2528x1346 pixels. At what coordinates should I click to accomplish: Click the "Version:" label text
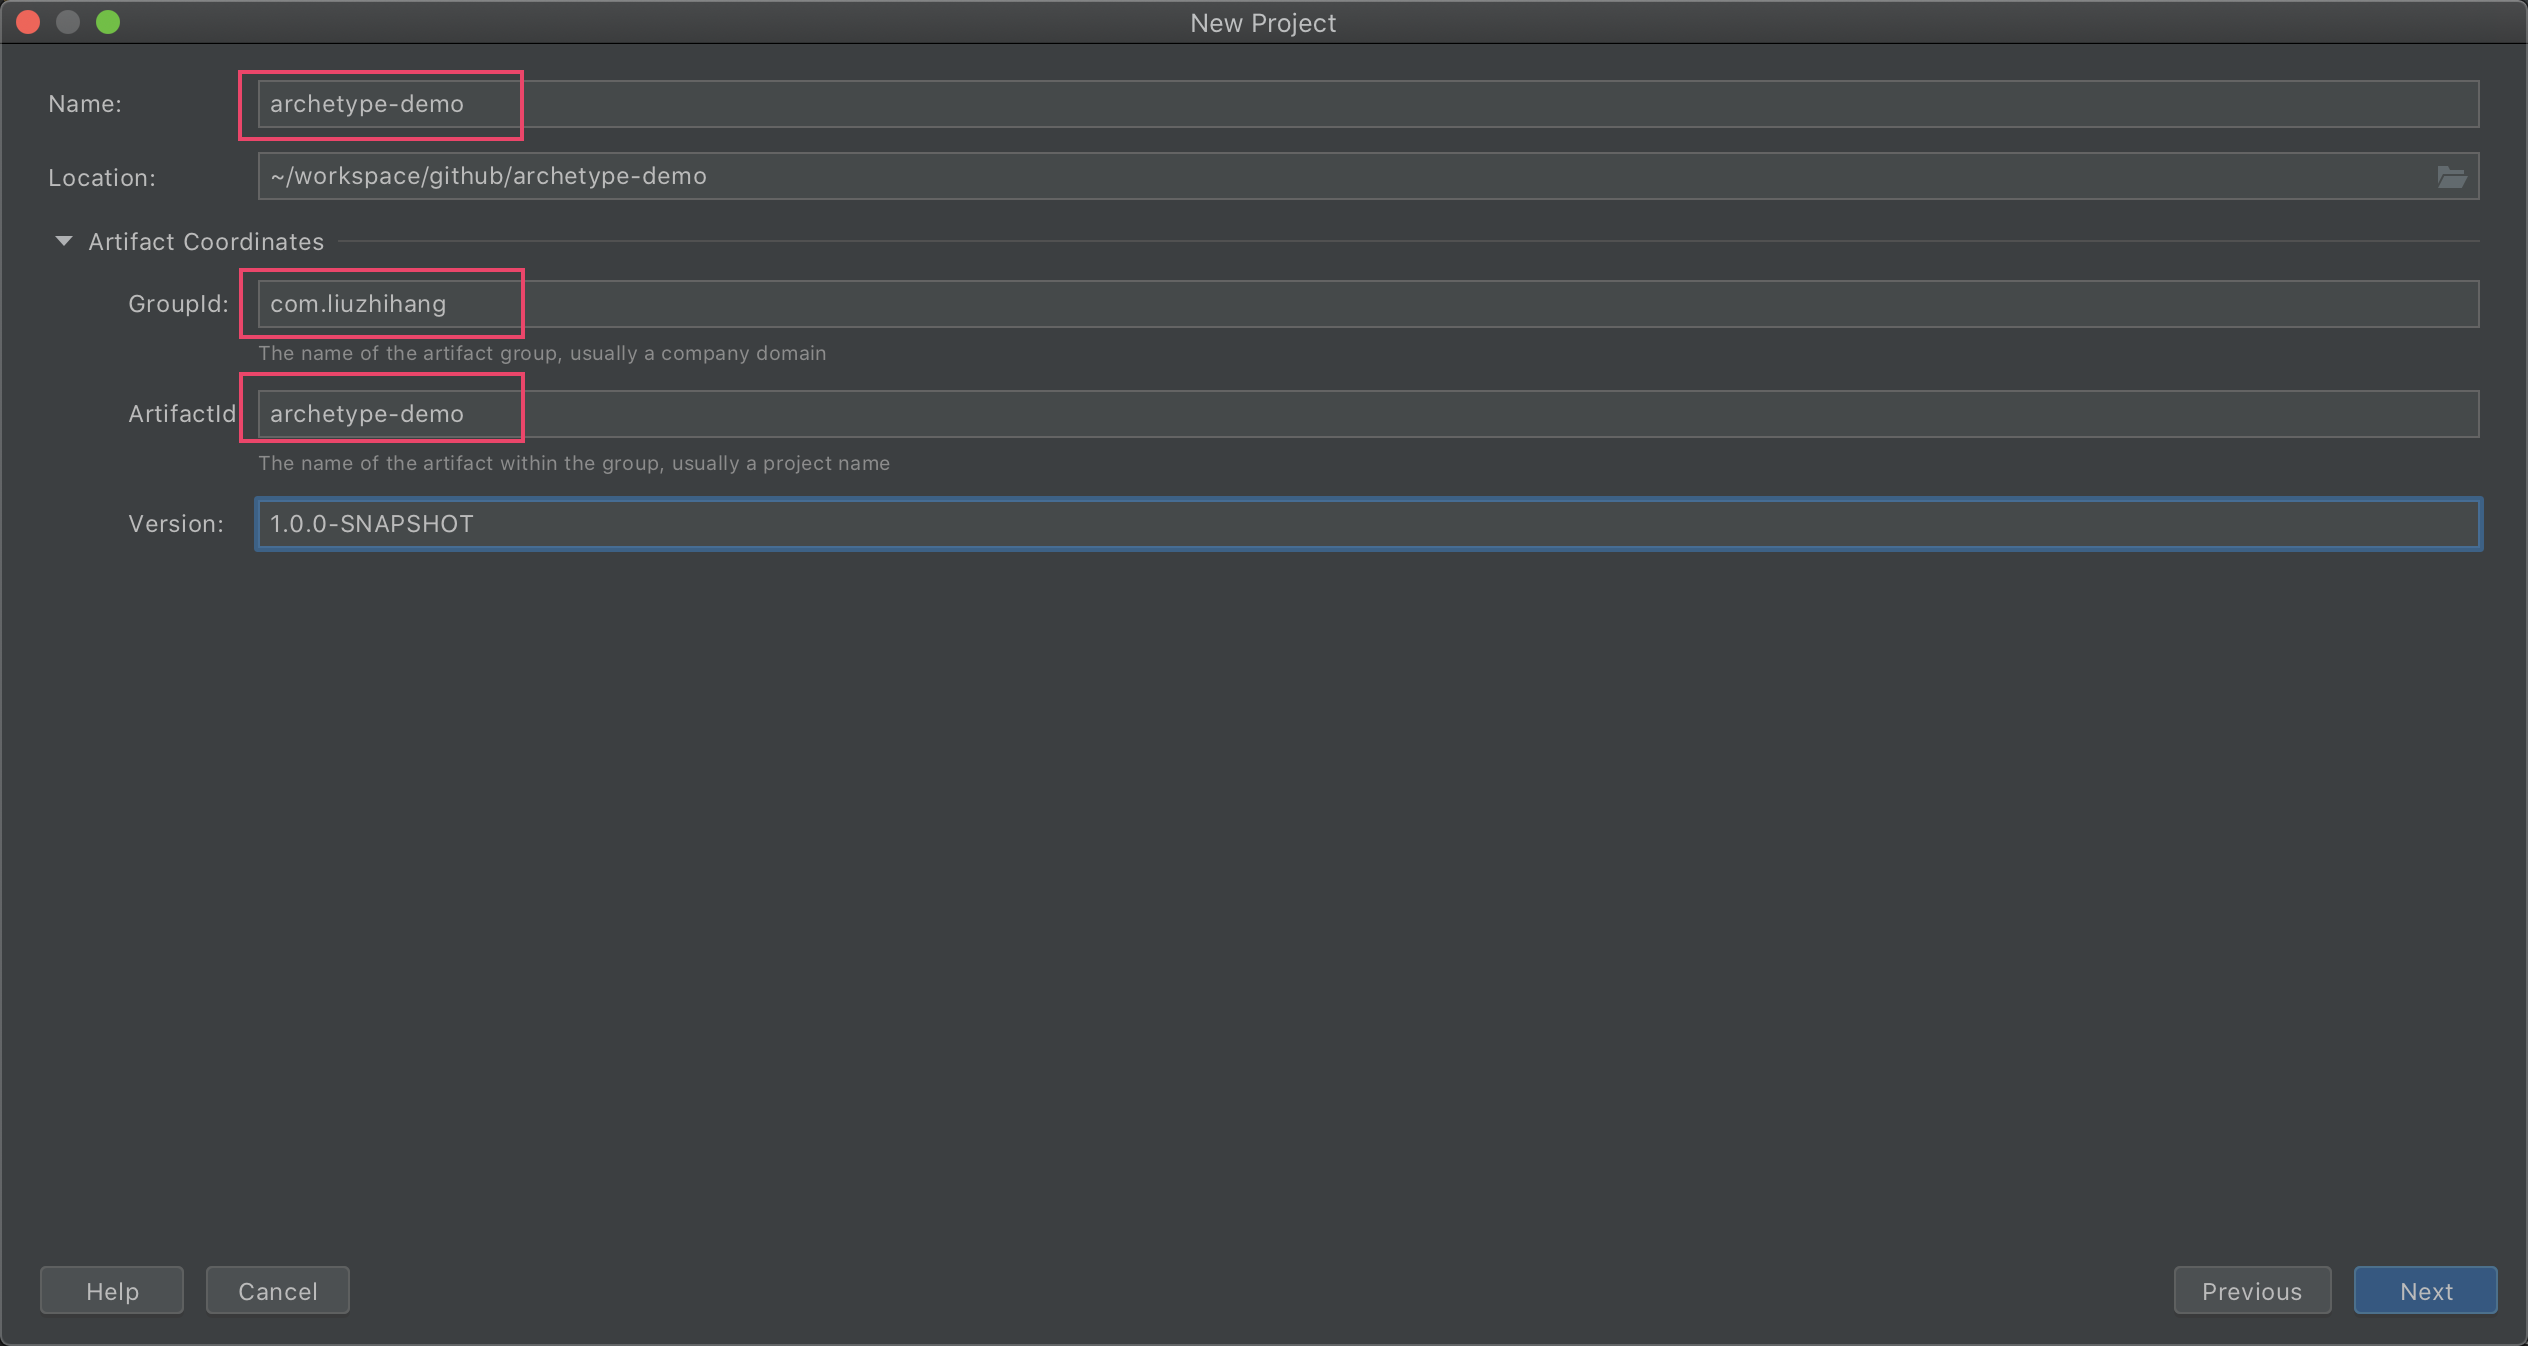[176, 524]
